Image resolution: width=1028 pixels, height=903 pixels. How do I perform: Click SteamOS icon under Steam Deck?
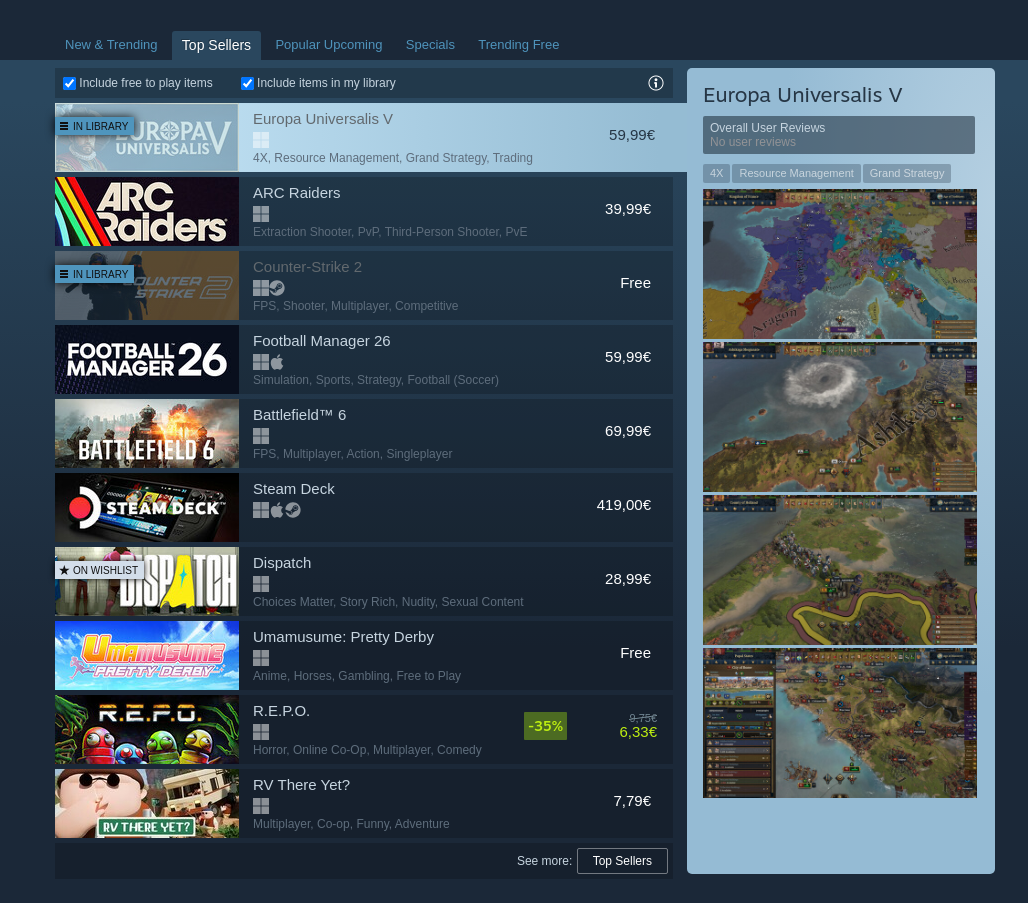point(293,510)
